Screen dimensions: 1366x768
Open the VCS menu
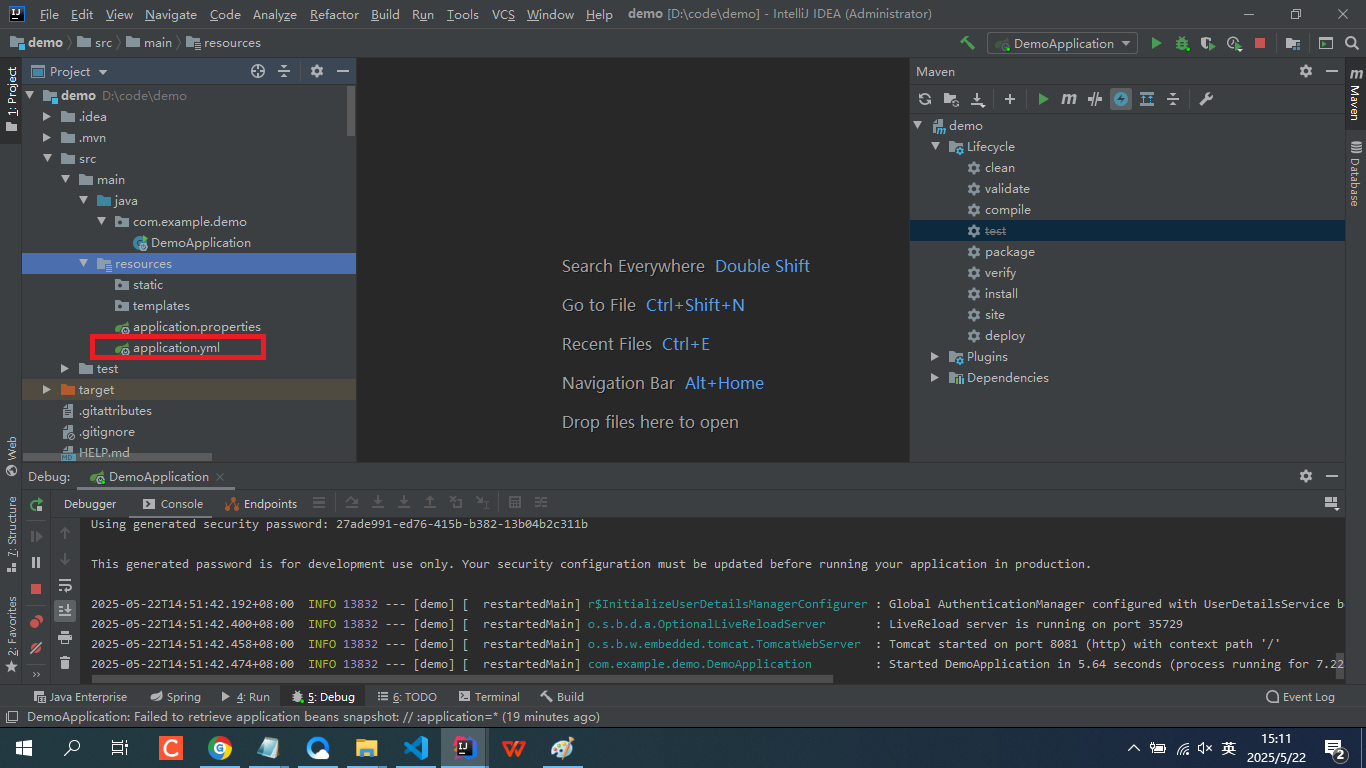point(503,14)
